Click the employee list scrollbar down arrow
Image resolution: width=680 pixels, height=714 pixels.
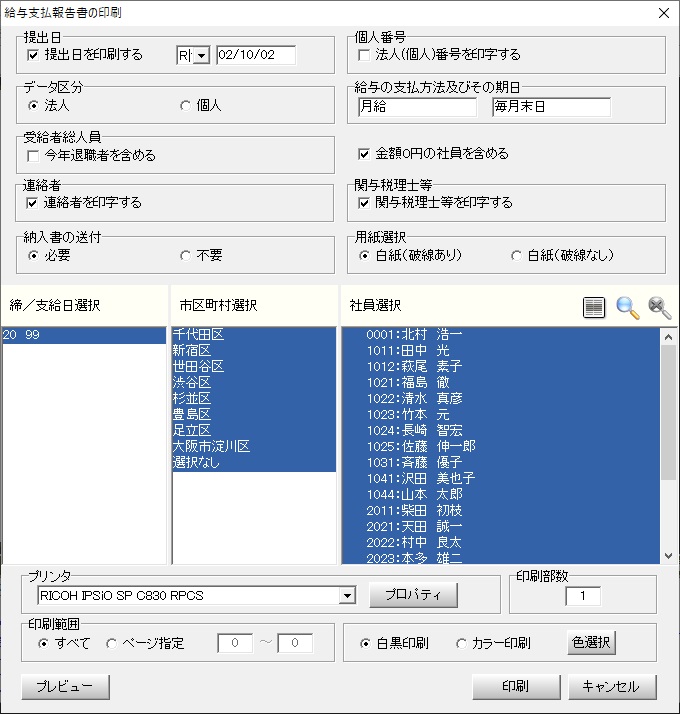668,556
